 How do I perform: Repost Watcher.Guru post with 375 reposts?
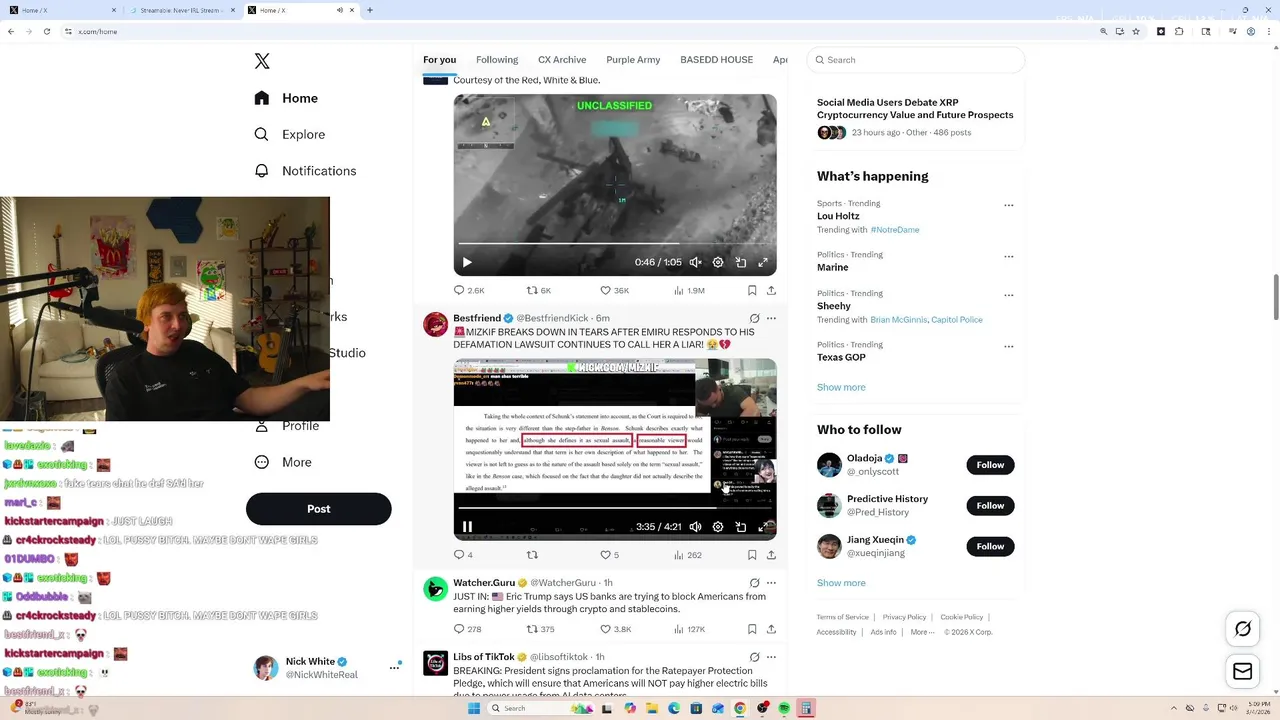540,629
